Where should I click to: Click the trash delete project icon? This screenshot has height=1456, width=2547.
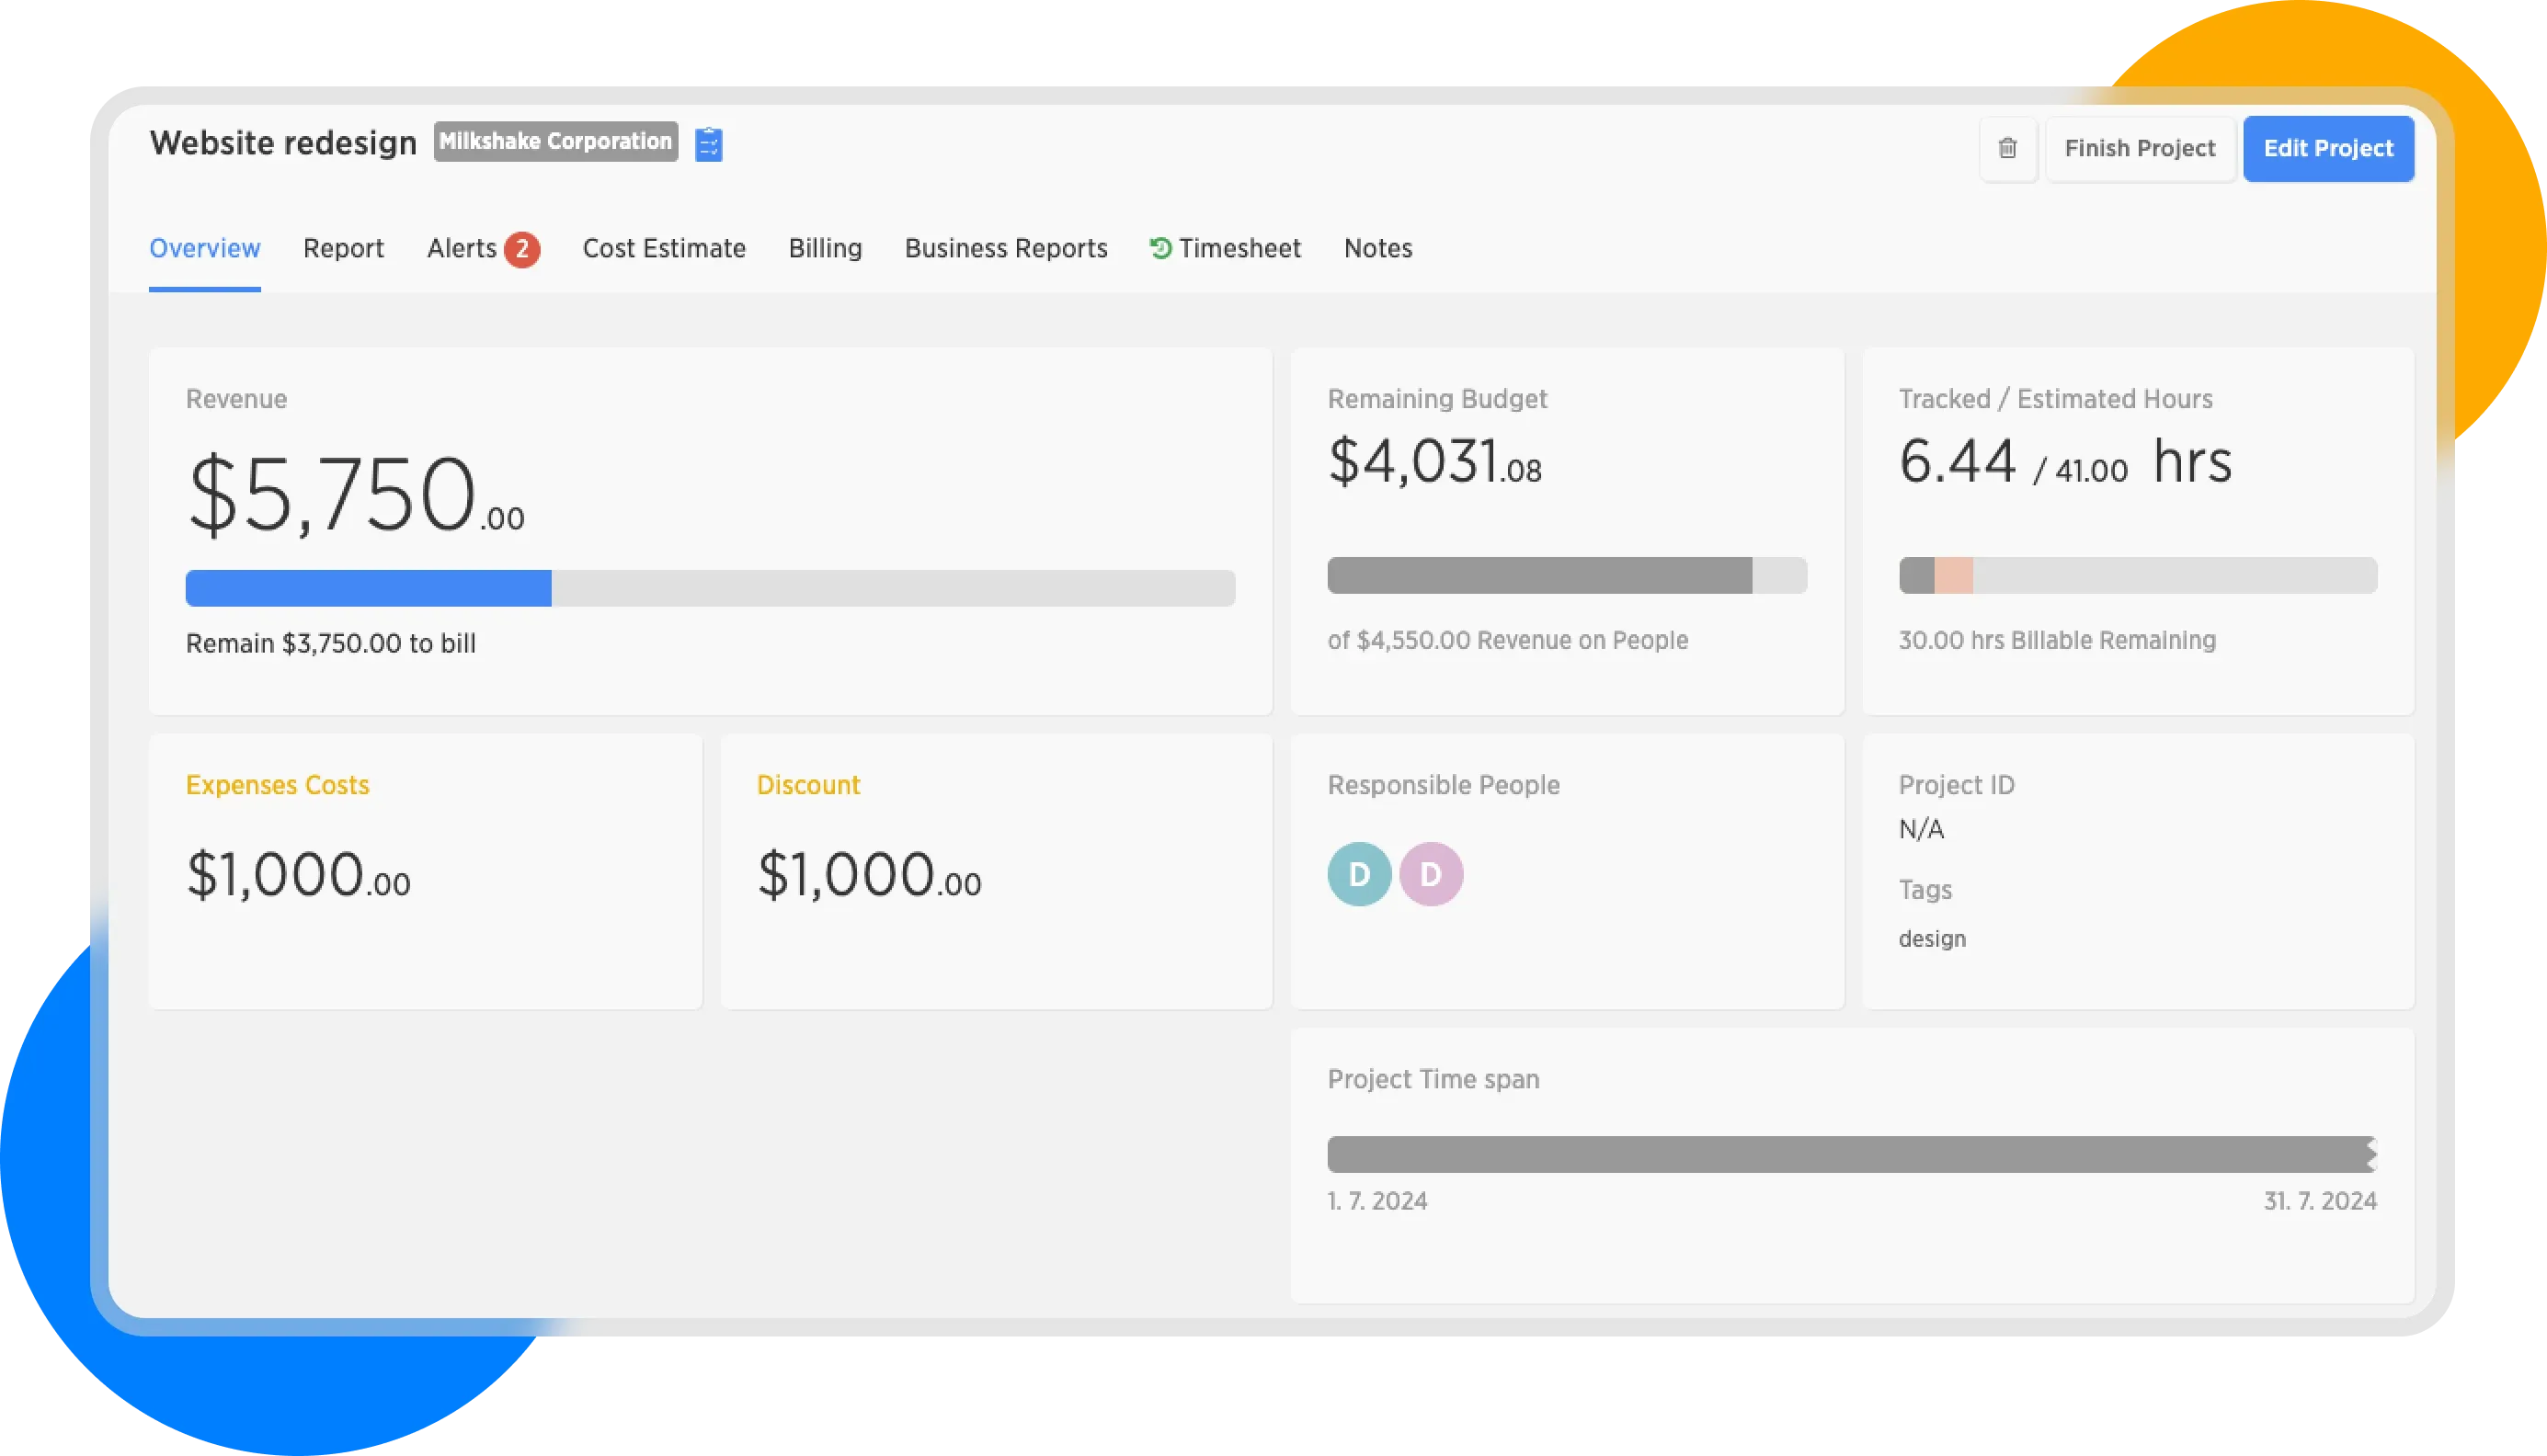coord(2007,148)
